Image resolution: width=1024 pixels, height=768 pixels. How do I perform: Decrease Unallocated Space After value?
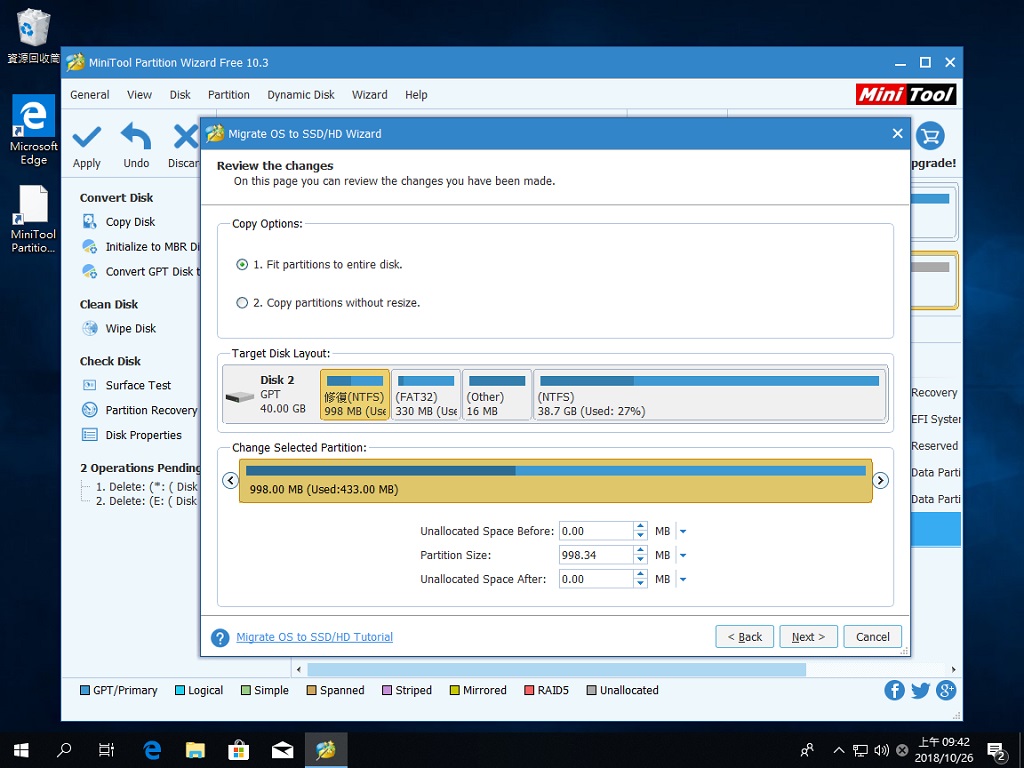point(641,584)
